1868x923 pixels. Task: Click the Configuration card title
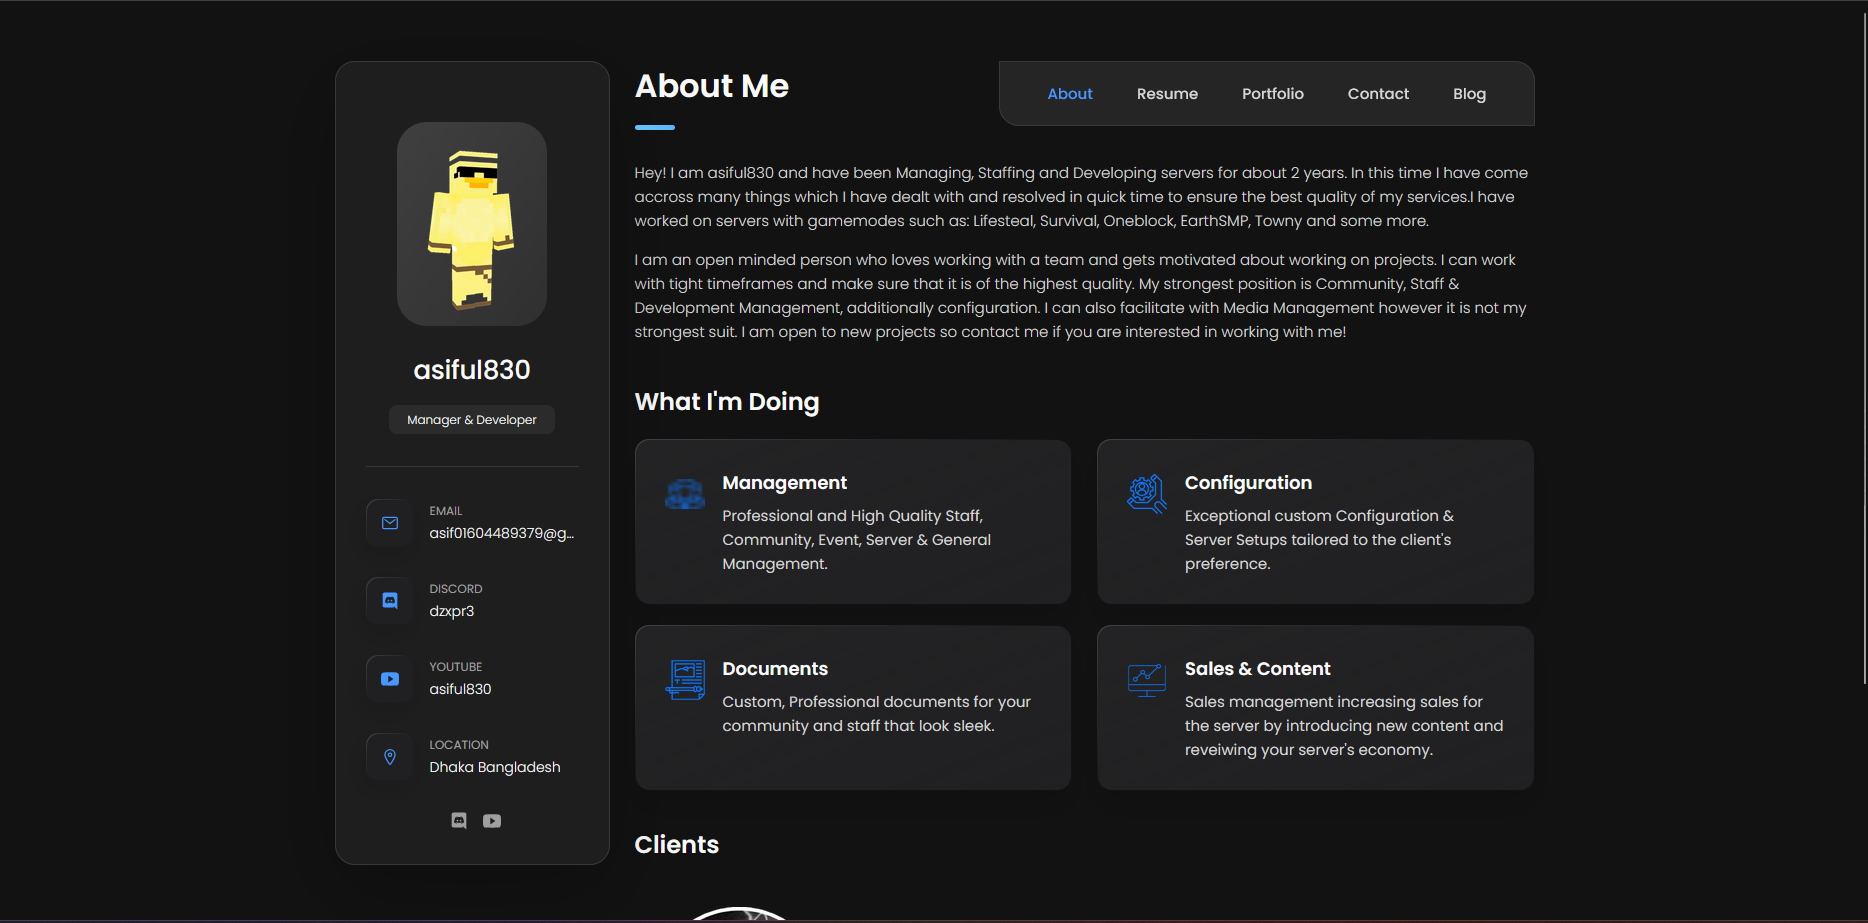pyautogui.click(x=1248, y=483)
